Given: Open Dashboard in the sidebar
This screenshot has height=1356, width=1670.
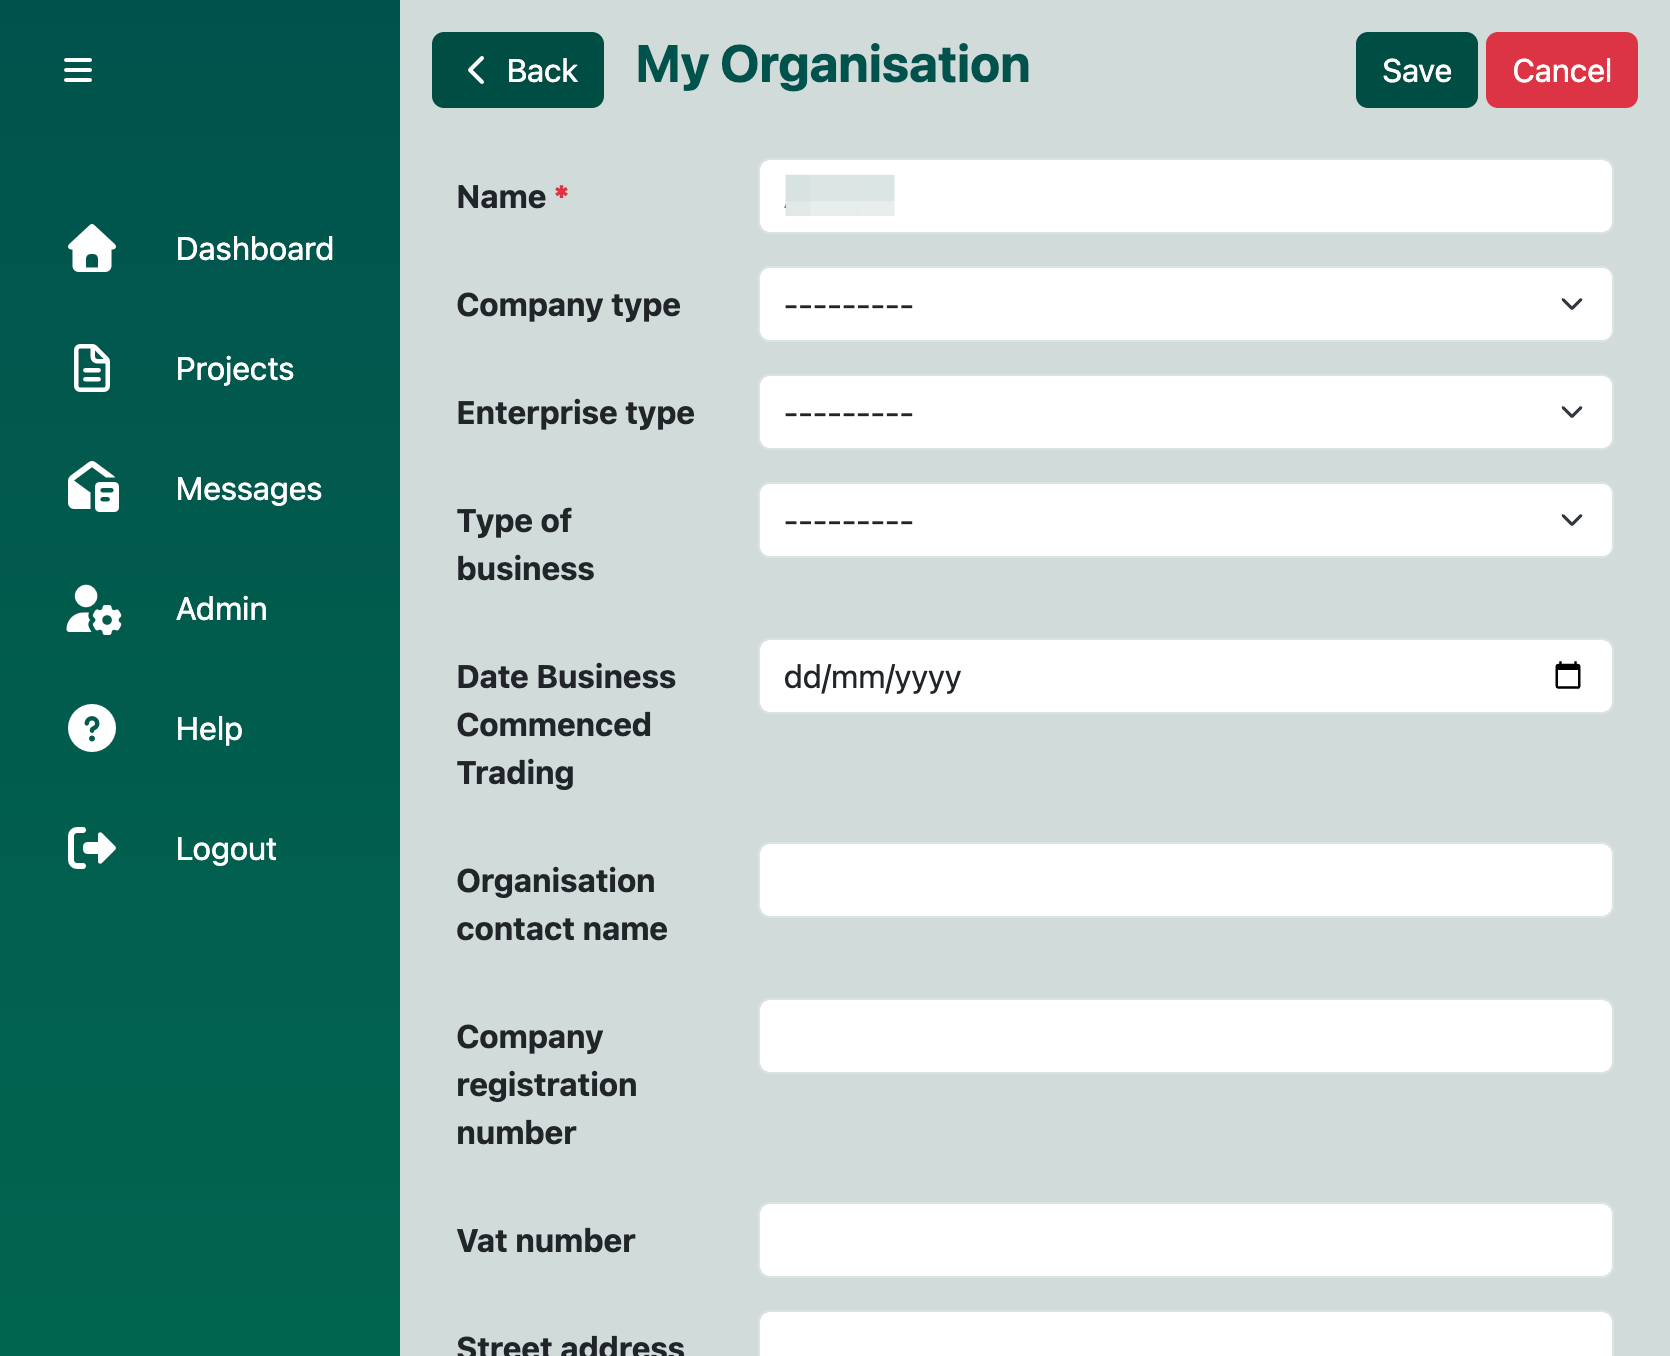Looking at the screenshot, I should [x=254, y=249].
